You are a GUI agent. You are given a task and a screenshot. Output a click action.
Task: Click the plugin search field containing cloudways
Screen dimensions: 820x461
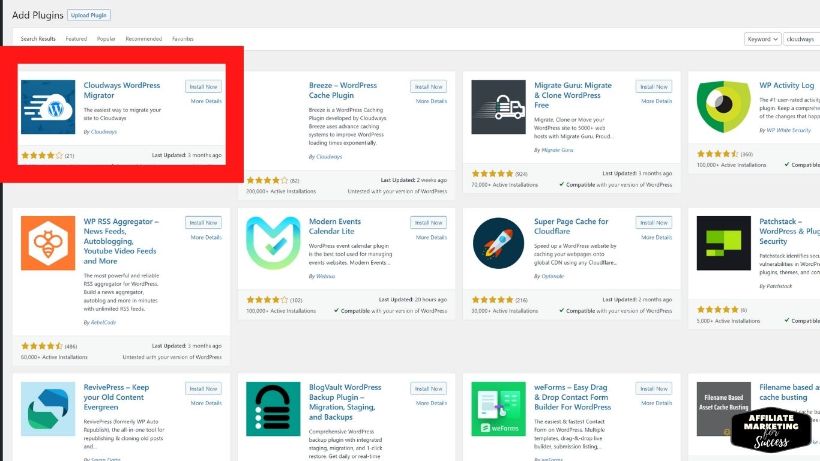point(802,39)
